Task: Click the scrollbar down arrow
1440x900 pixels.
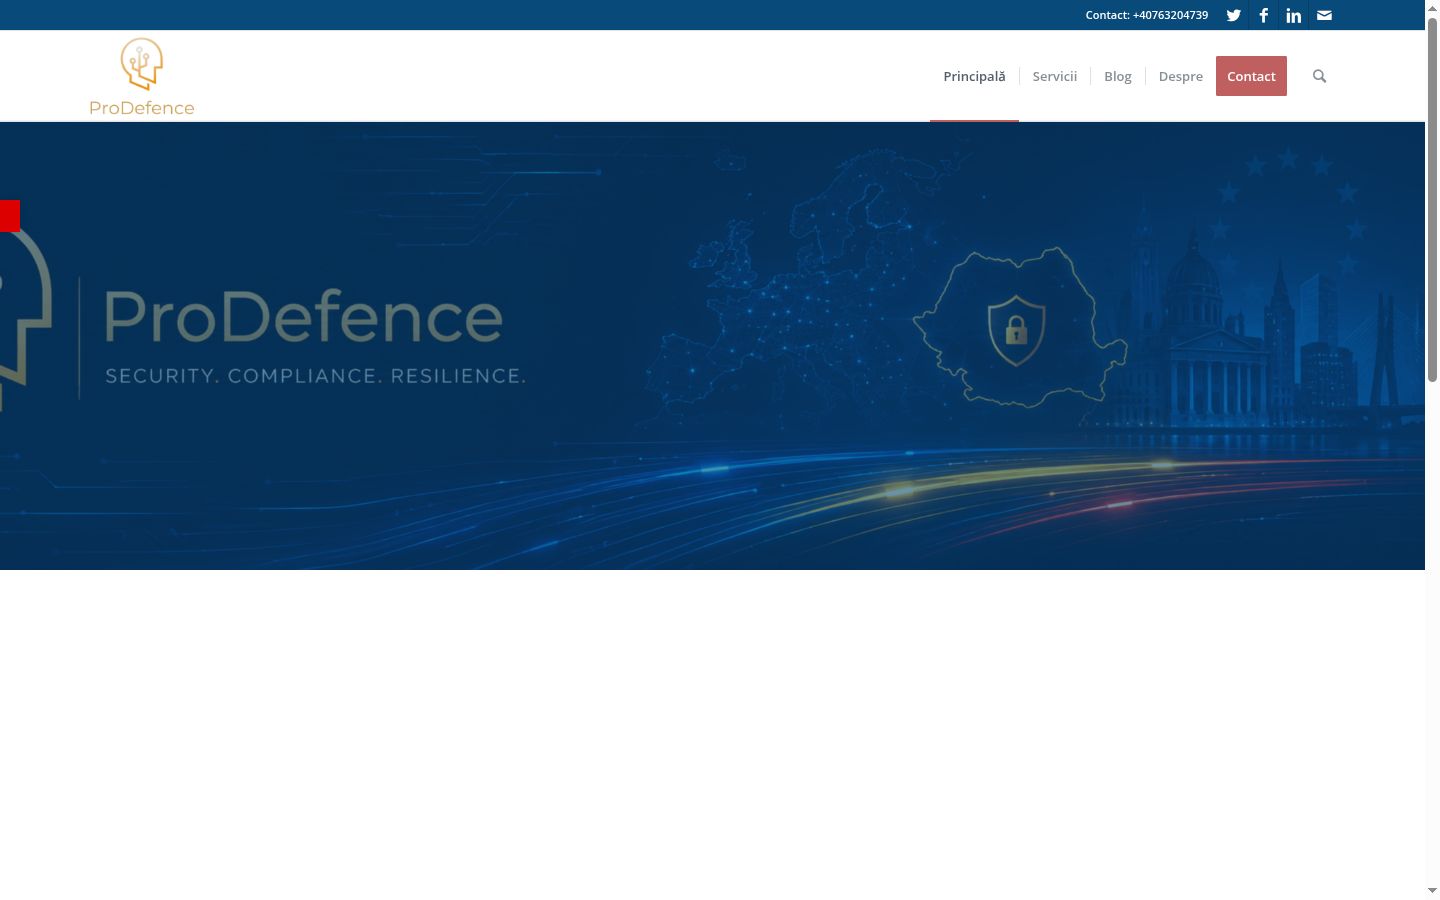Action: click(1432, 890)
